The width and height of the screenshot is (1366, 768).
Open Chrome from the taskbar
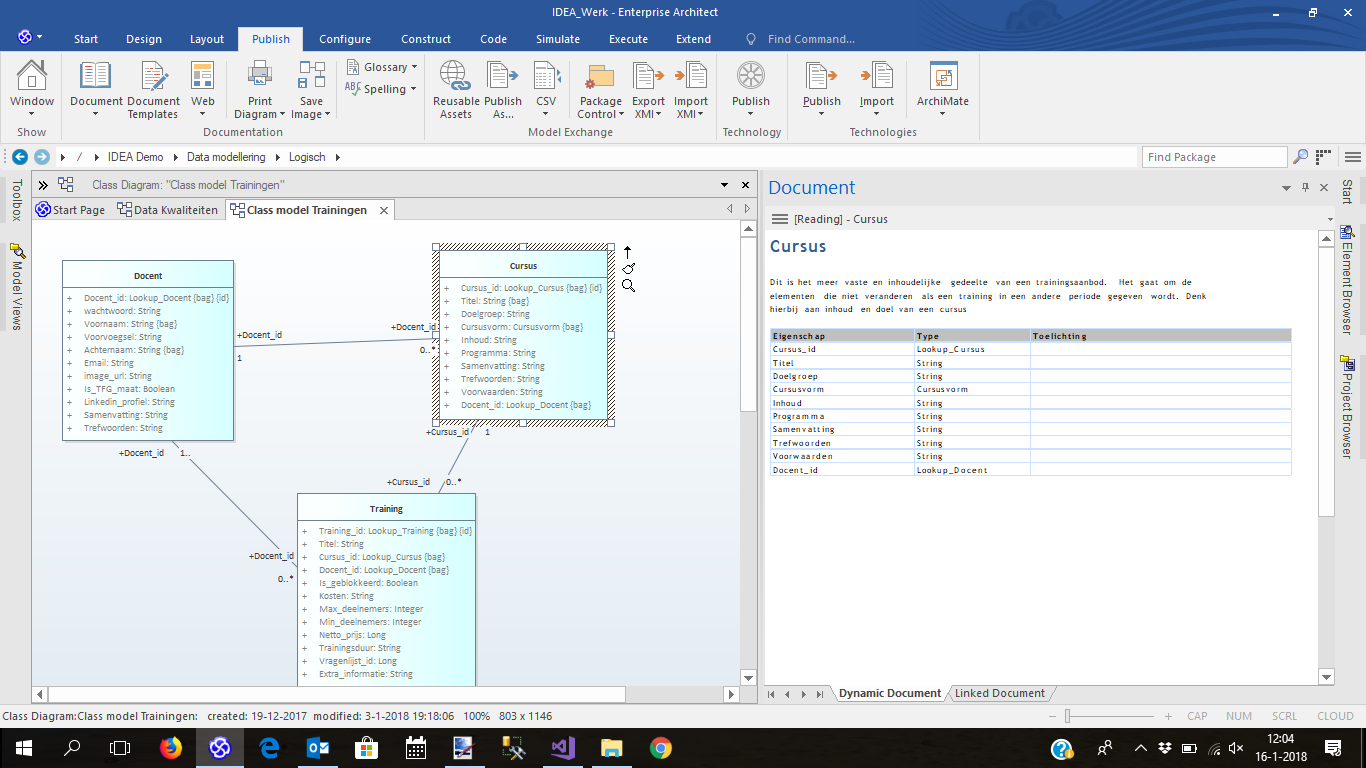click(x=660, y=748)
